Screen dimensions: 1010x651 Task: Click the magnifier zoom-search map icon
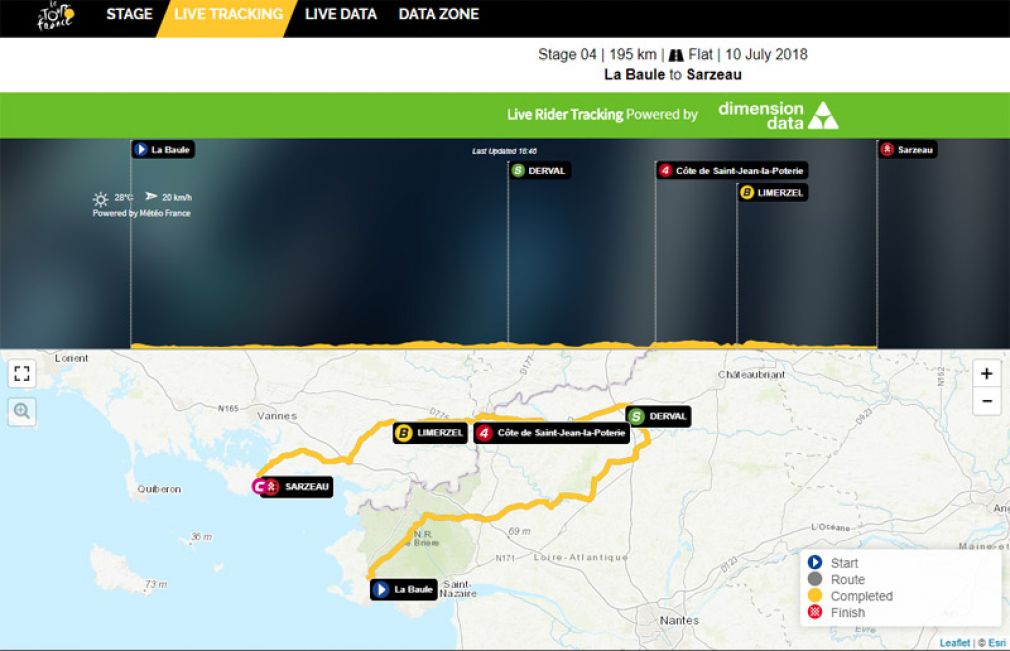22,411
